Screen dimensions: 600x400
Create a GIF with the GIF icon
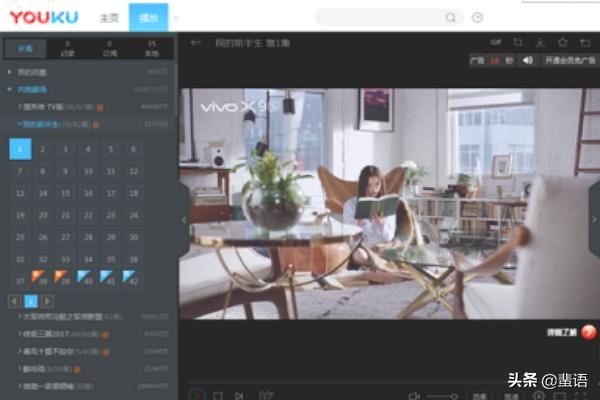[x=496, y=42]
